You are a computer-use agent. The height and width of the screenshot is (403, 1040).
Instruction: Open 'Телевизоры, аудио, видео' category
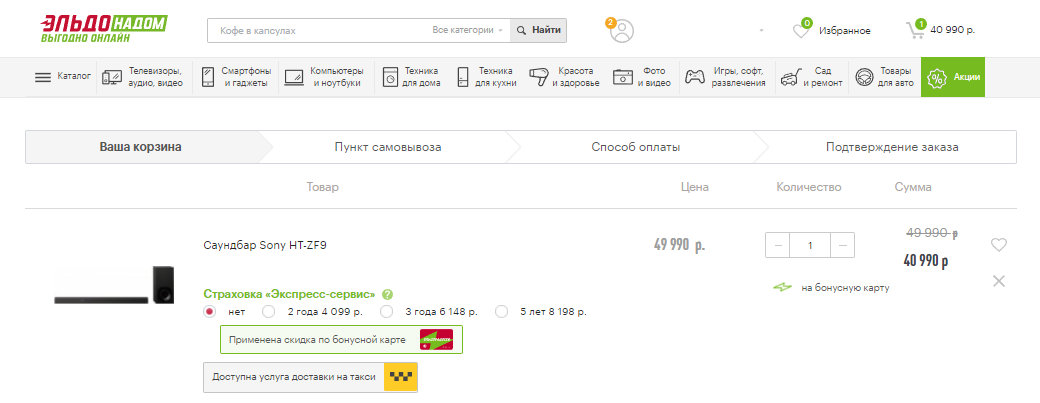143,77
